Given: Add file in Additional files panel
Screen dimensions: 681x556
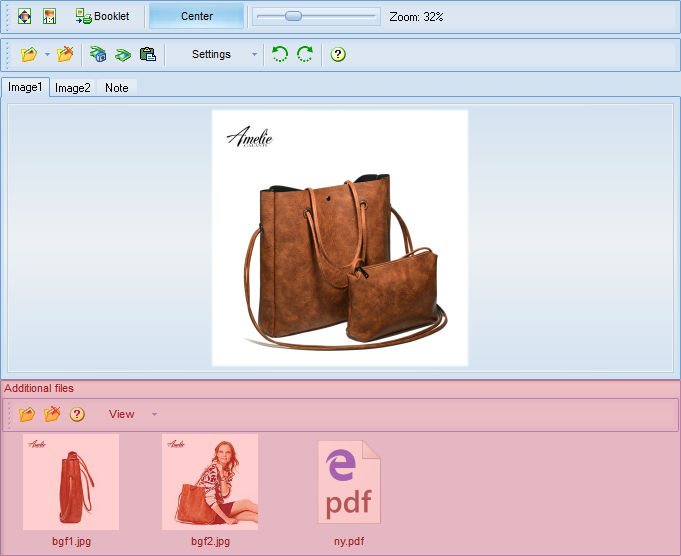Looking at the screenshot, I should (x=27, y=414).
